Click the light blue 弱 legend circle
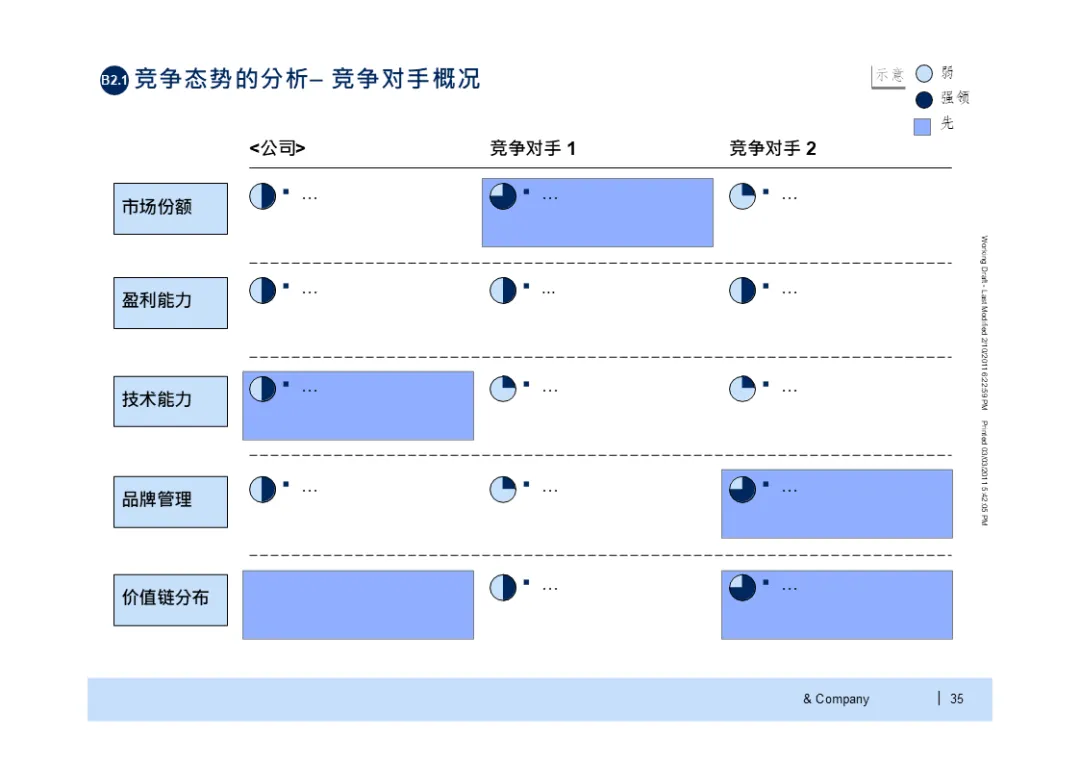 pyautogui.click(x=924, y=73)
